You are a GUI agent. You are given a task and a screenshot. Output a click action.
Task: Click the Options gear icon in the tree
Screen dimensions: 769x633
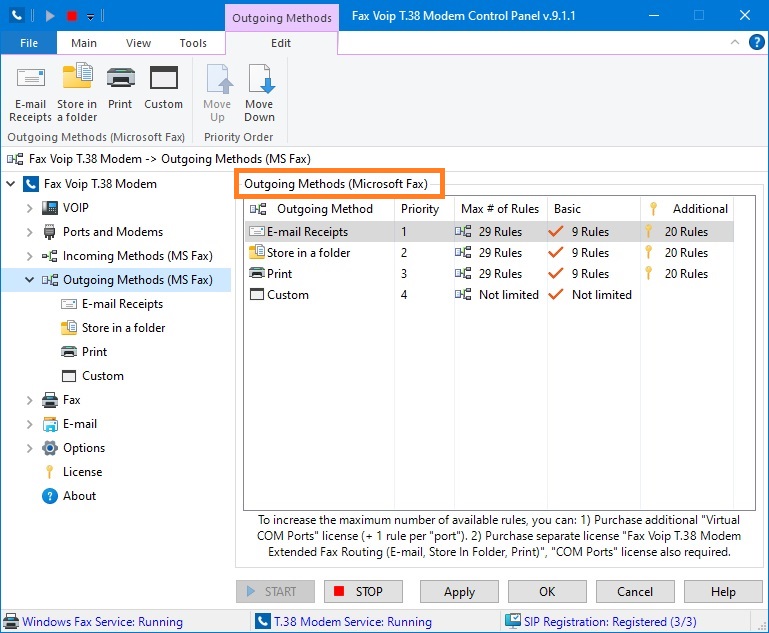[50, 448]
